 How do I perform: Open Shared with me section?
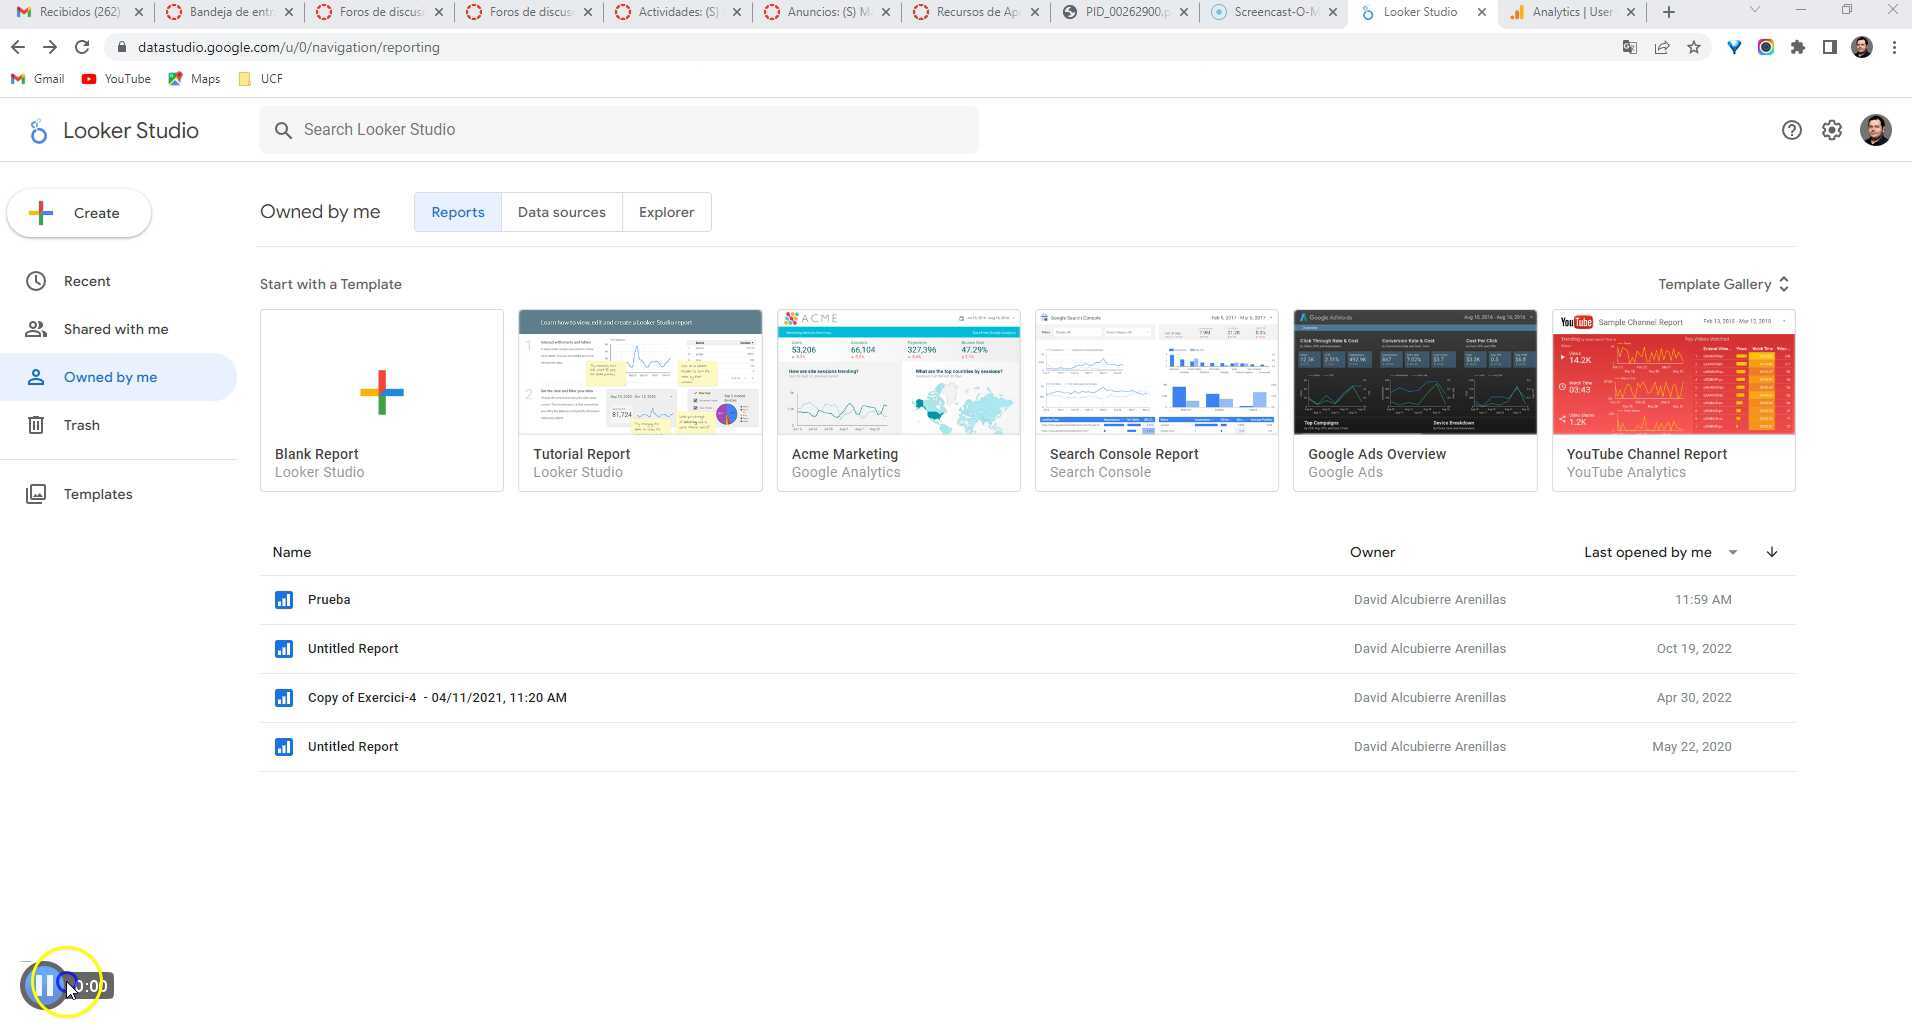[x=116, y=328]
